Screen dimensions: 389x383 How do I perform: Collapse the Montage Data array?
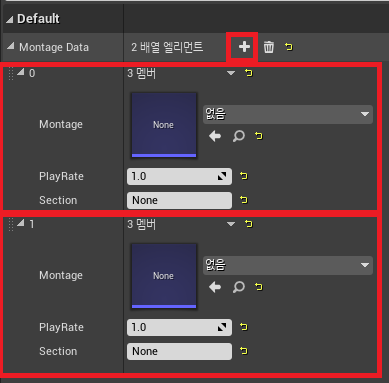pos(11,46)
